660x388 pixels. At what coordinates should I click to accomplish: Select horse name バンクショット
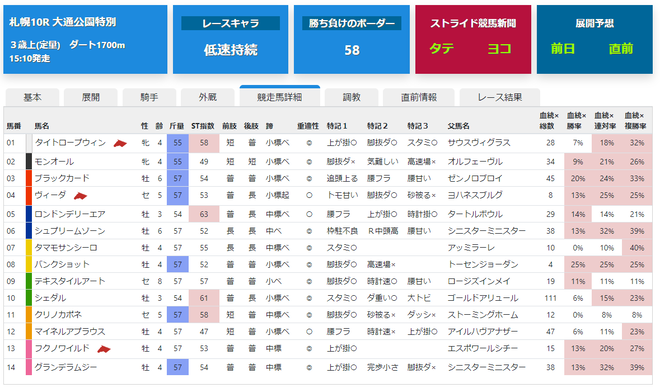coord(62,265)
